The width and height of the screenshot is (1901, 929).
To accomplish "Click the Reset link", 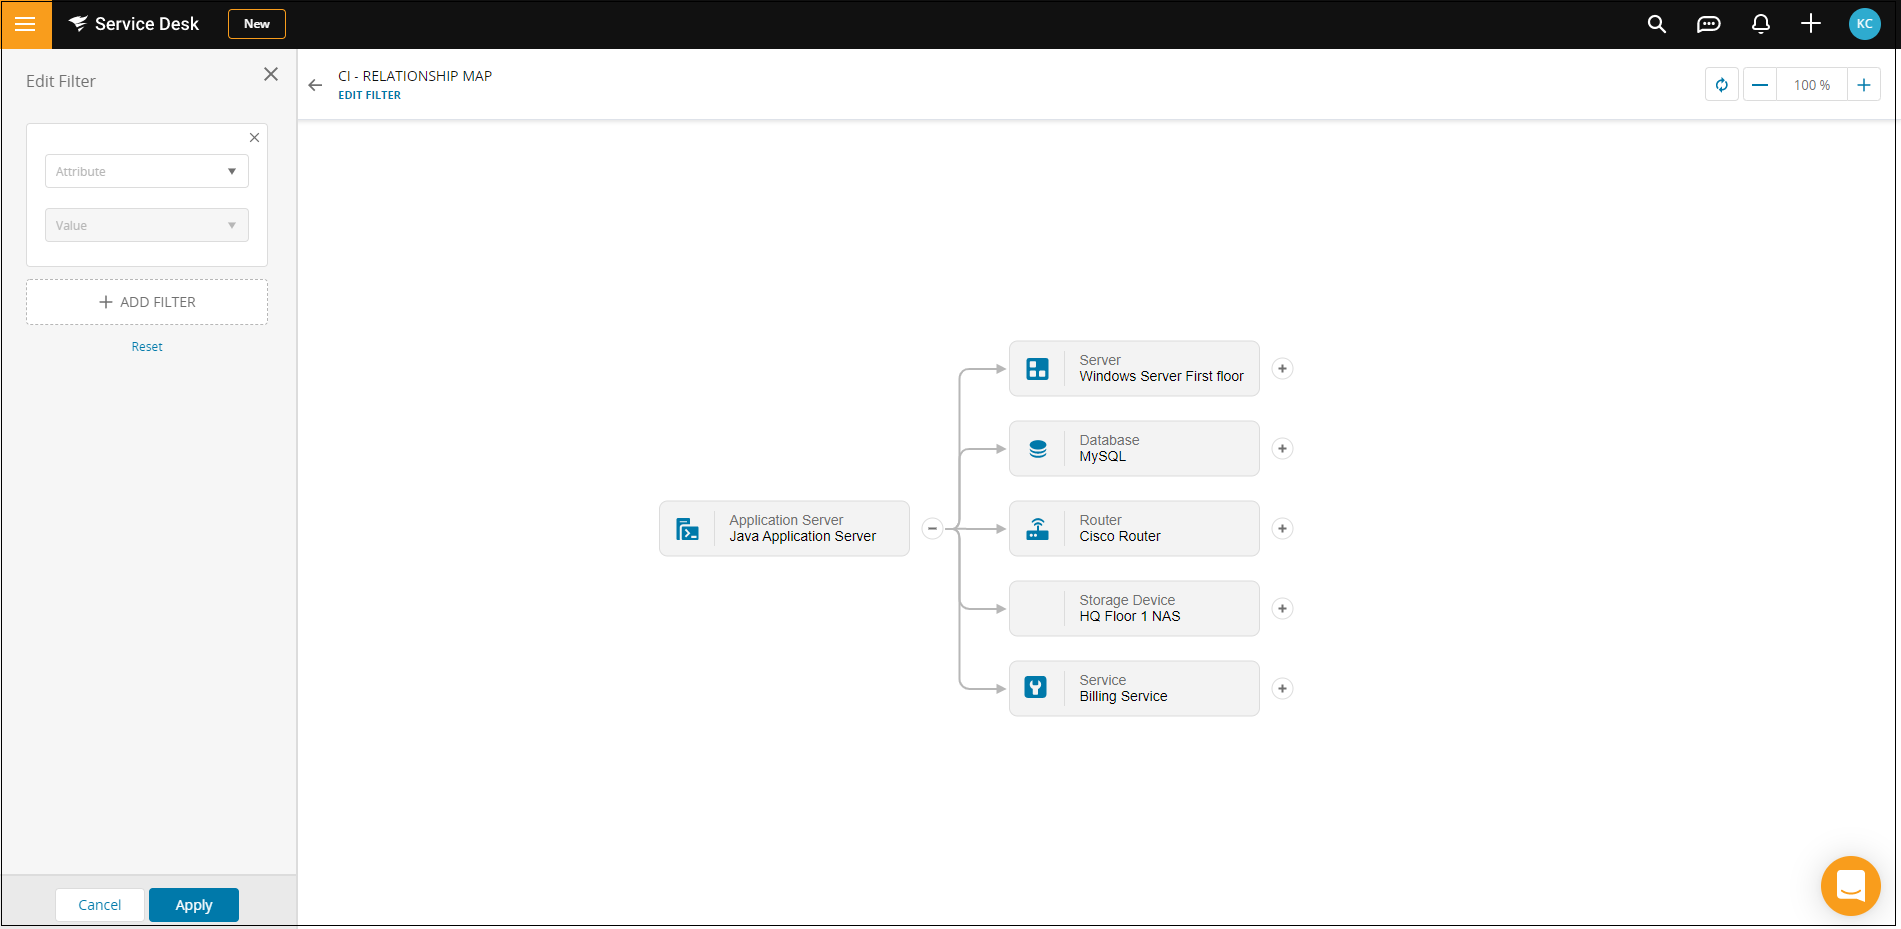I will (147, 347).
